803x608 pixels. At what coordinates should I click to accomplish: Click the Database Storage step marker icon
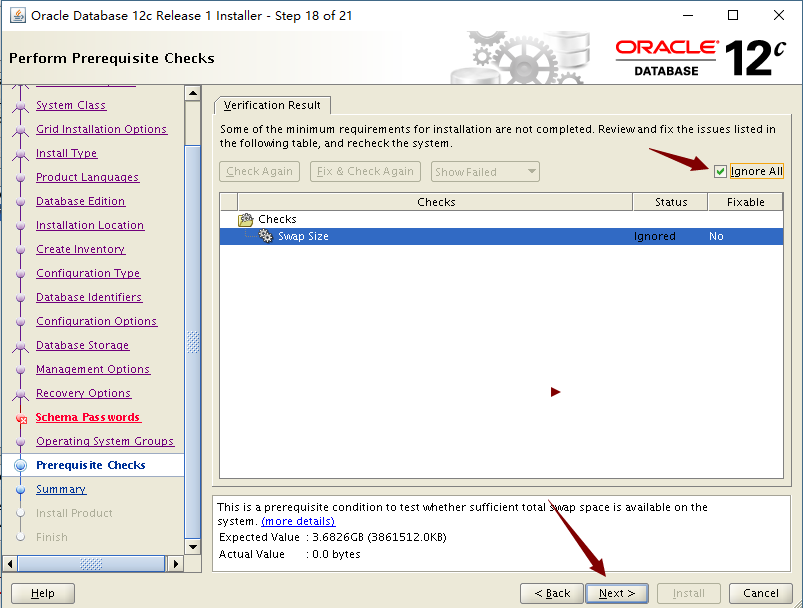click(20, 346)
